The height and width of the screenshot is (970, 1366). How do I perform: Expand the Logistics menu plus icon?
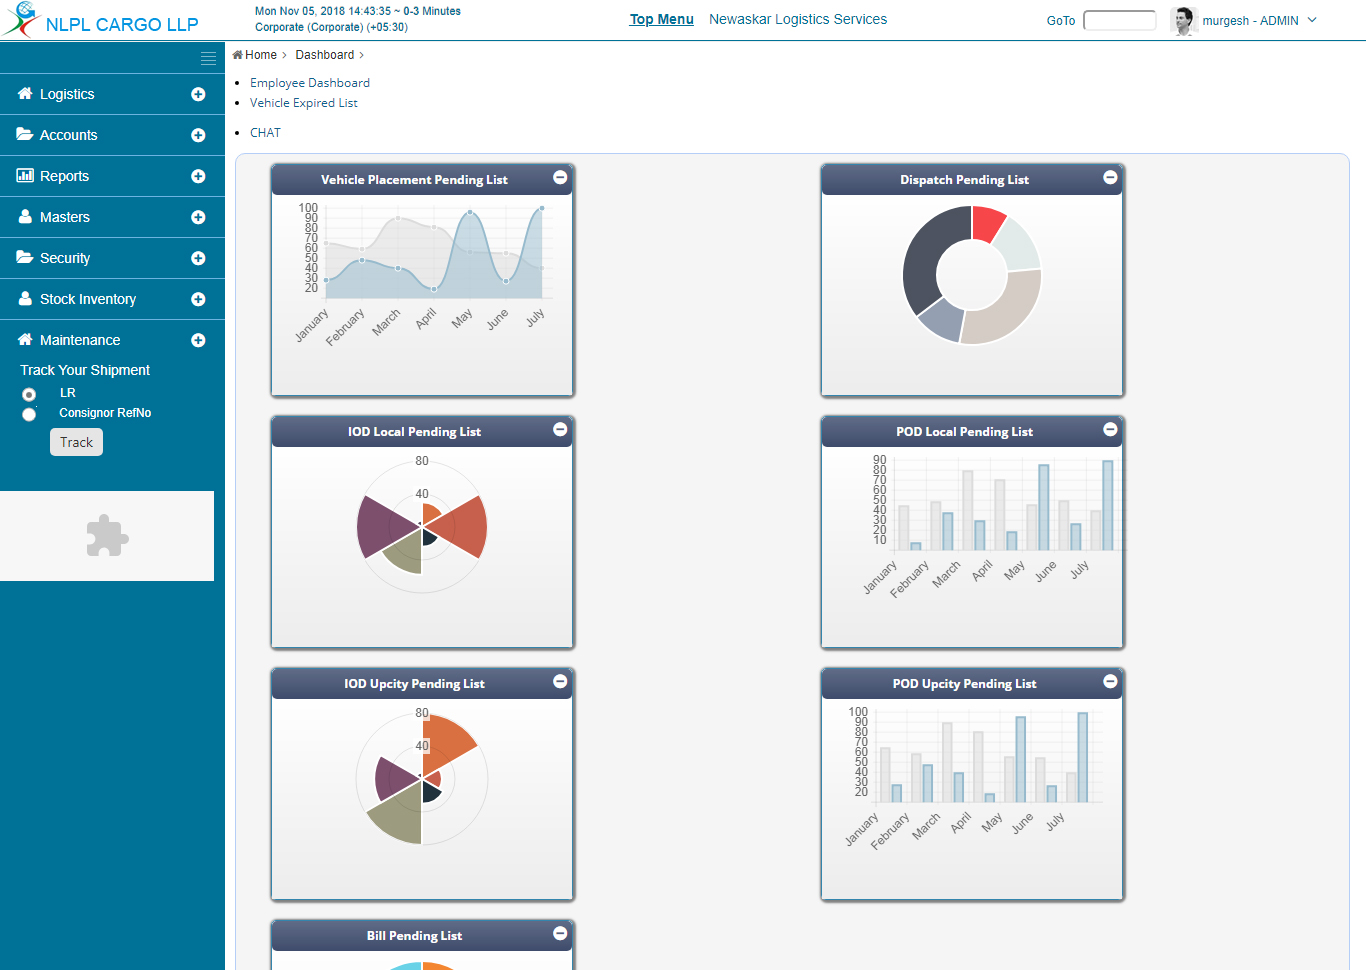tap(198, 95)
